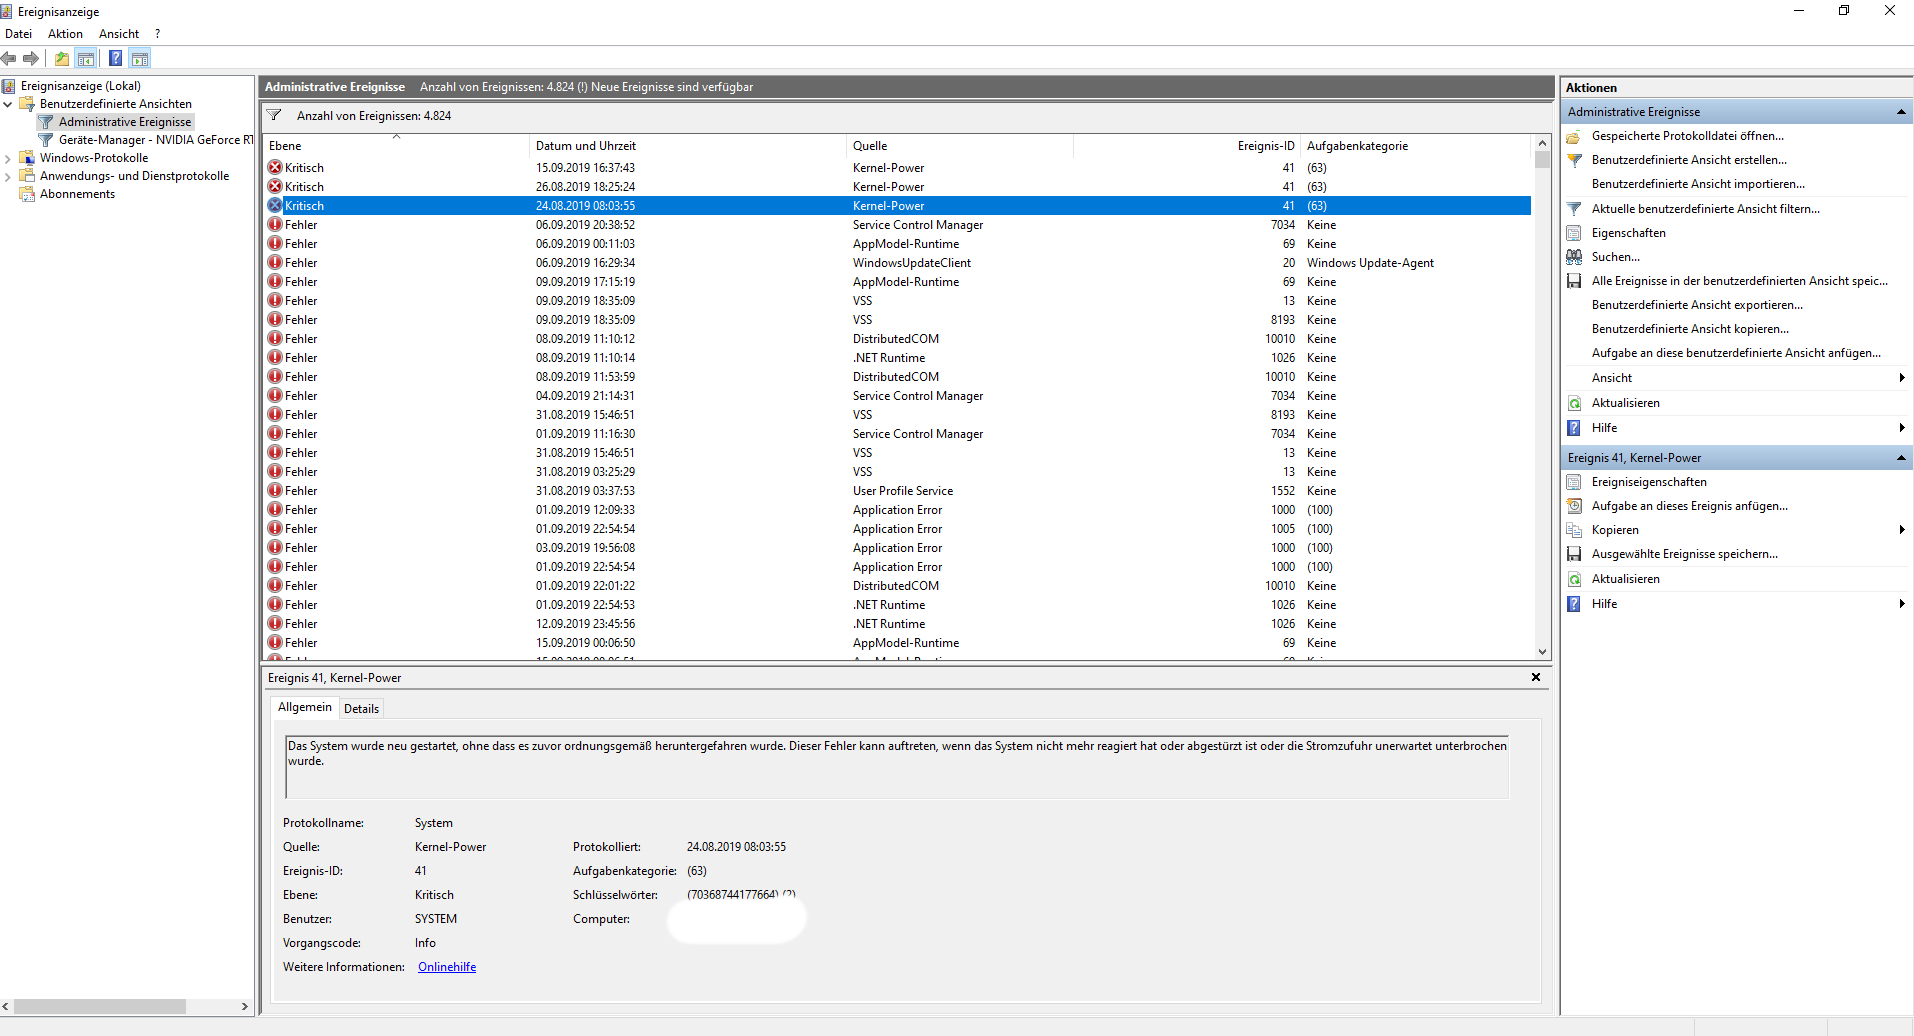The width and height of the screenshot is (1914, 1036).
Task: Click the error icon of the WindowsUpdateClient event
Action: click(275, 263)
